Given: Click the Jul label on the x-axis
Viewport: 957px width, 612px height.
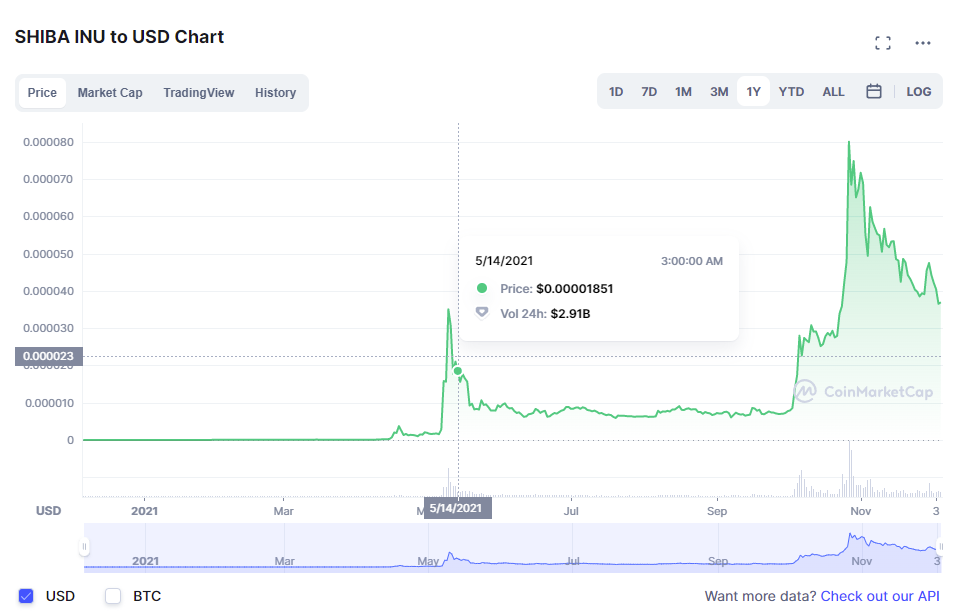Looking at the screenshot, I should point(571,511).
